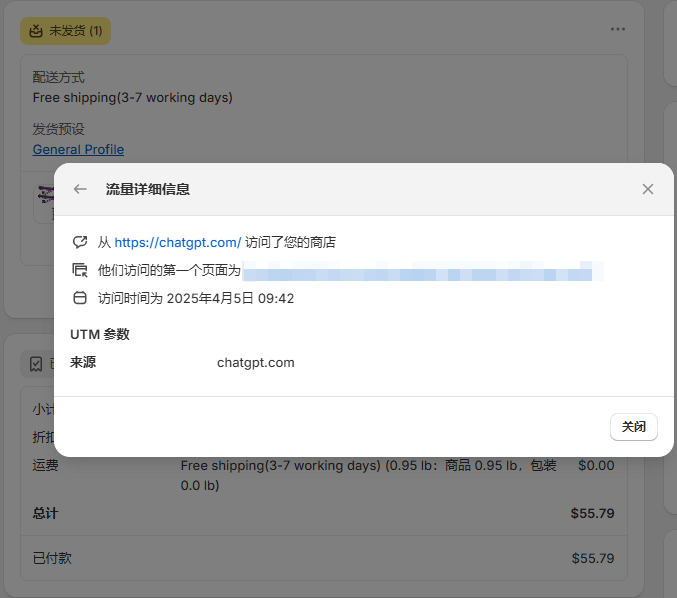Select Free shipping(3-7 working days) under 配送方式
The width and height of the screenshot is (677, 598).
[x=133, y=98]
